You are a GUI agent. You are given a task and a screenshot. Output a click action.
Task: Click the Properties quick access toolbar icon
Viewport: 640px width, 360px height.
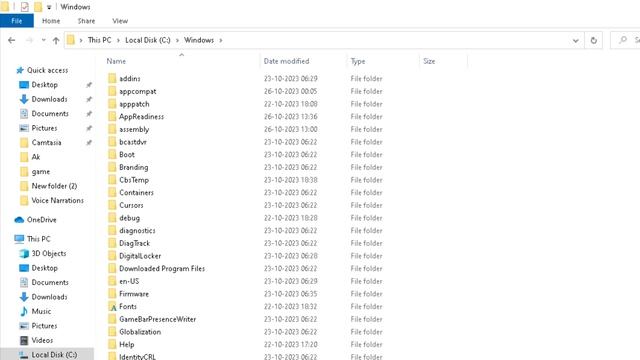pos(24,7)
